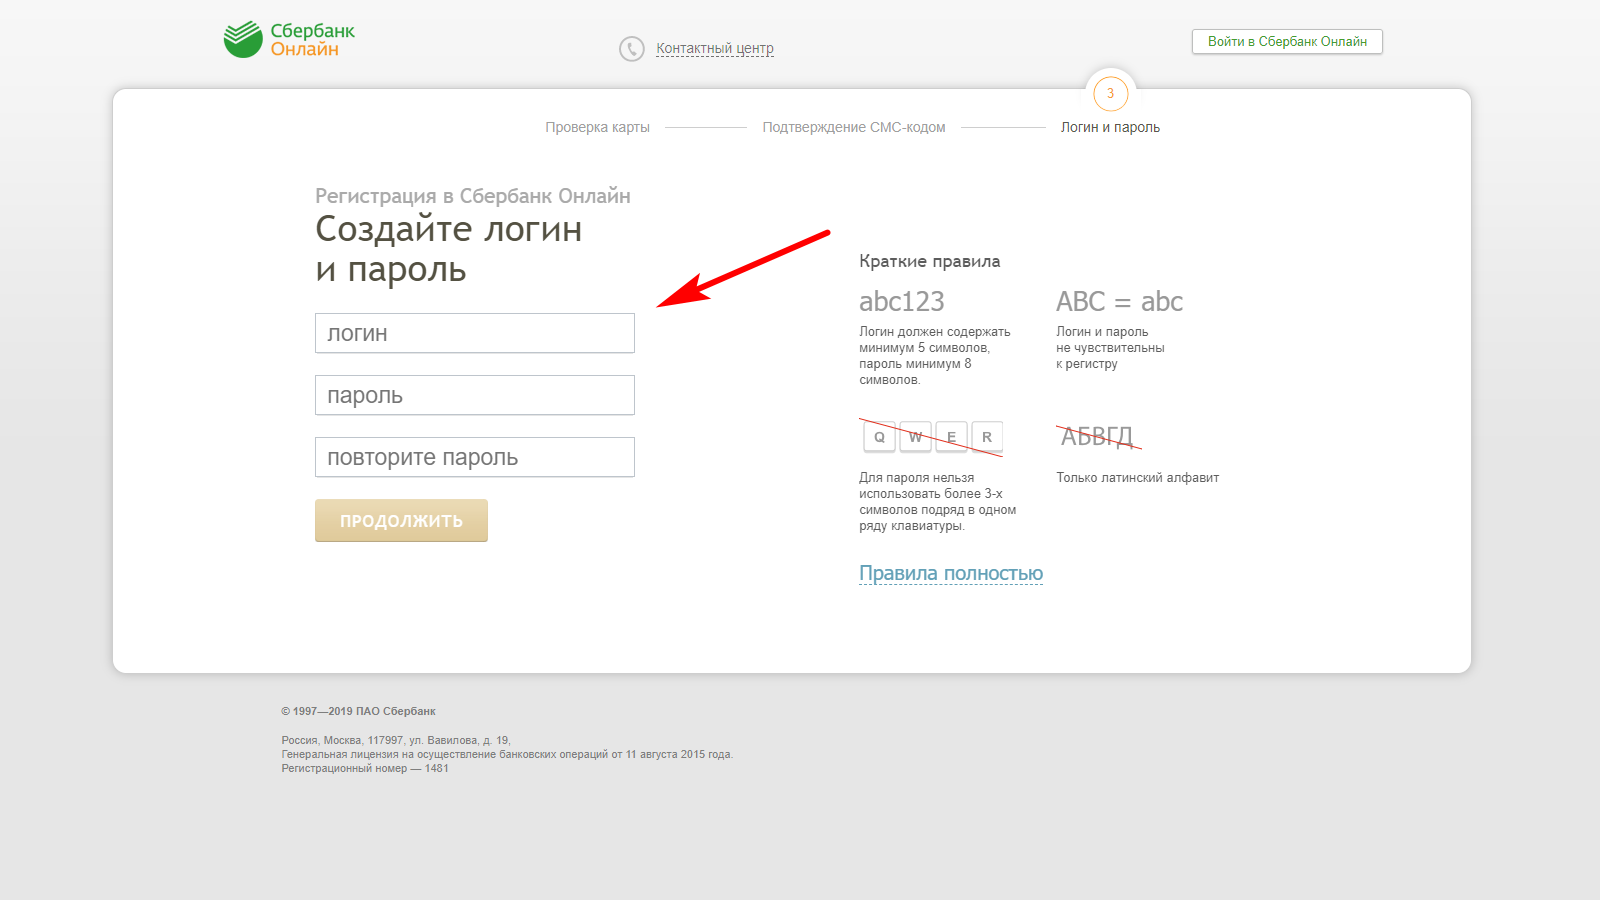Click the Проверка карты step label
The height and width of the screenshot is (900, 1600).
597,127
